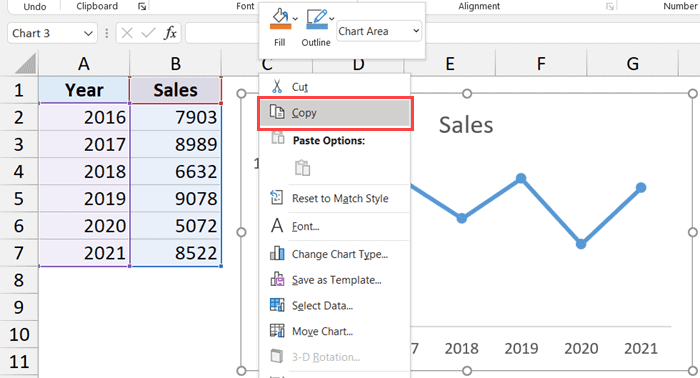Click cell containing 5072
This screenshot has height=378, width=700.
tap(175, 226)
